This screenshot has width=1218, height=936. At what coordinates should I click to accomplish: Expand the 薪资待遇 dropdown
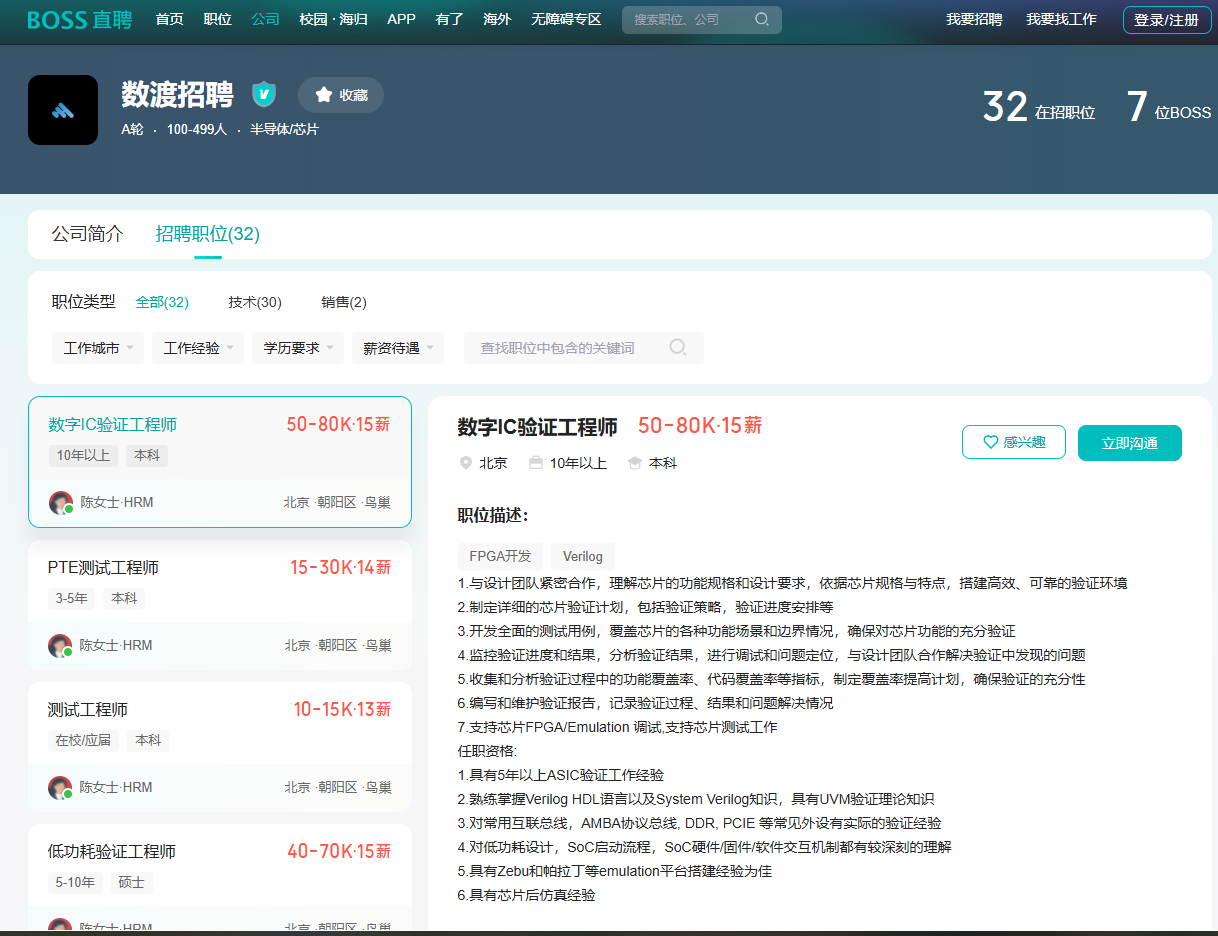pyautogui.click(x=398, y=348)
